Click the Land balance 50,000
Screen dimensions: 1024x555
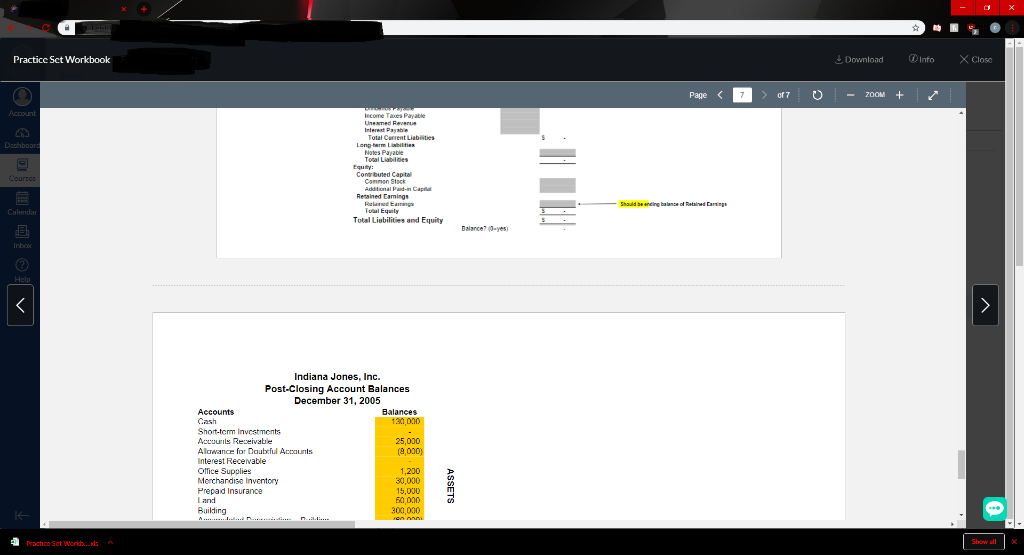click(x=400, y=501)
